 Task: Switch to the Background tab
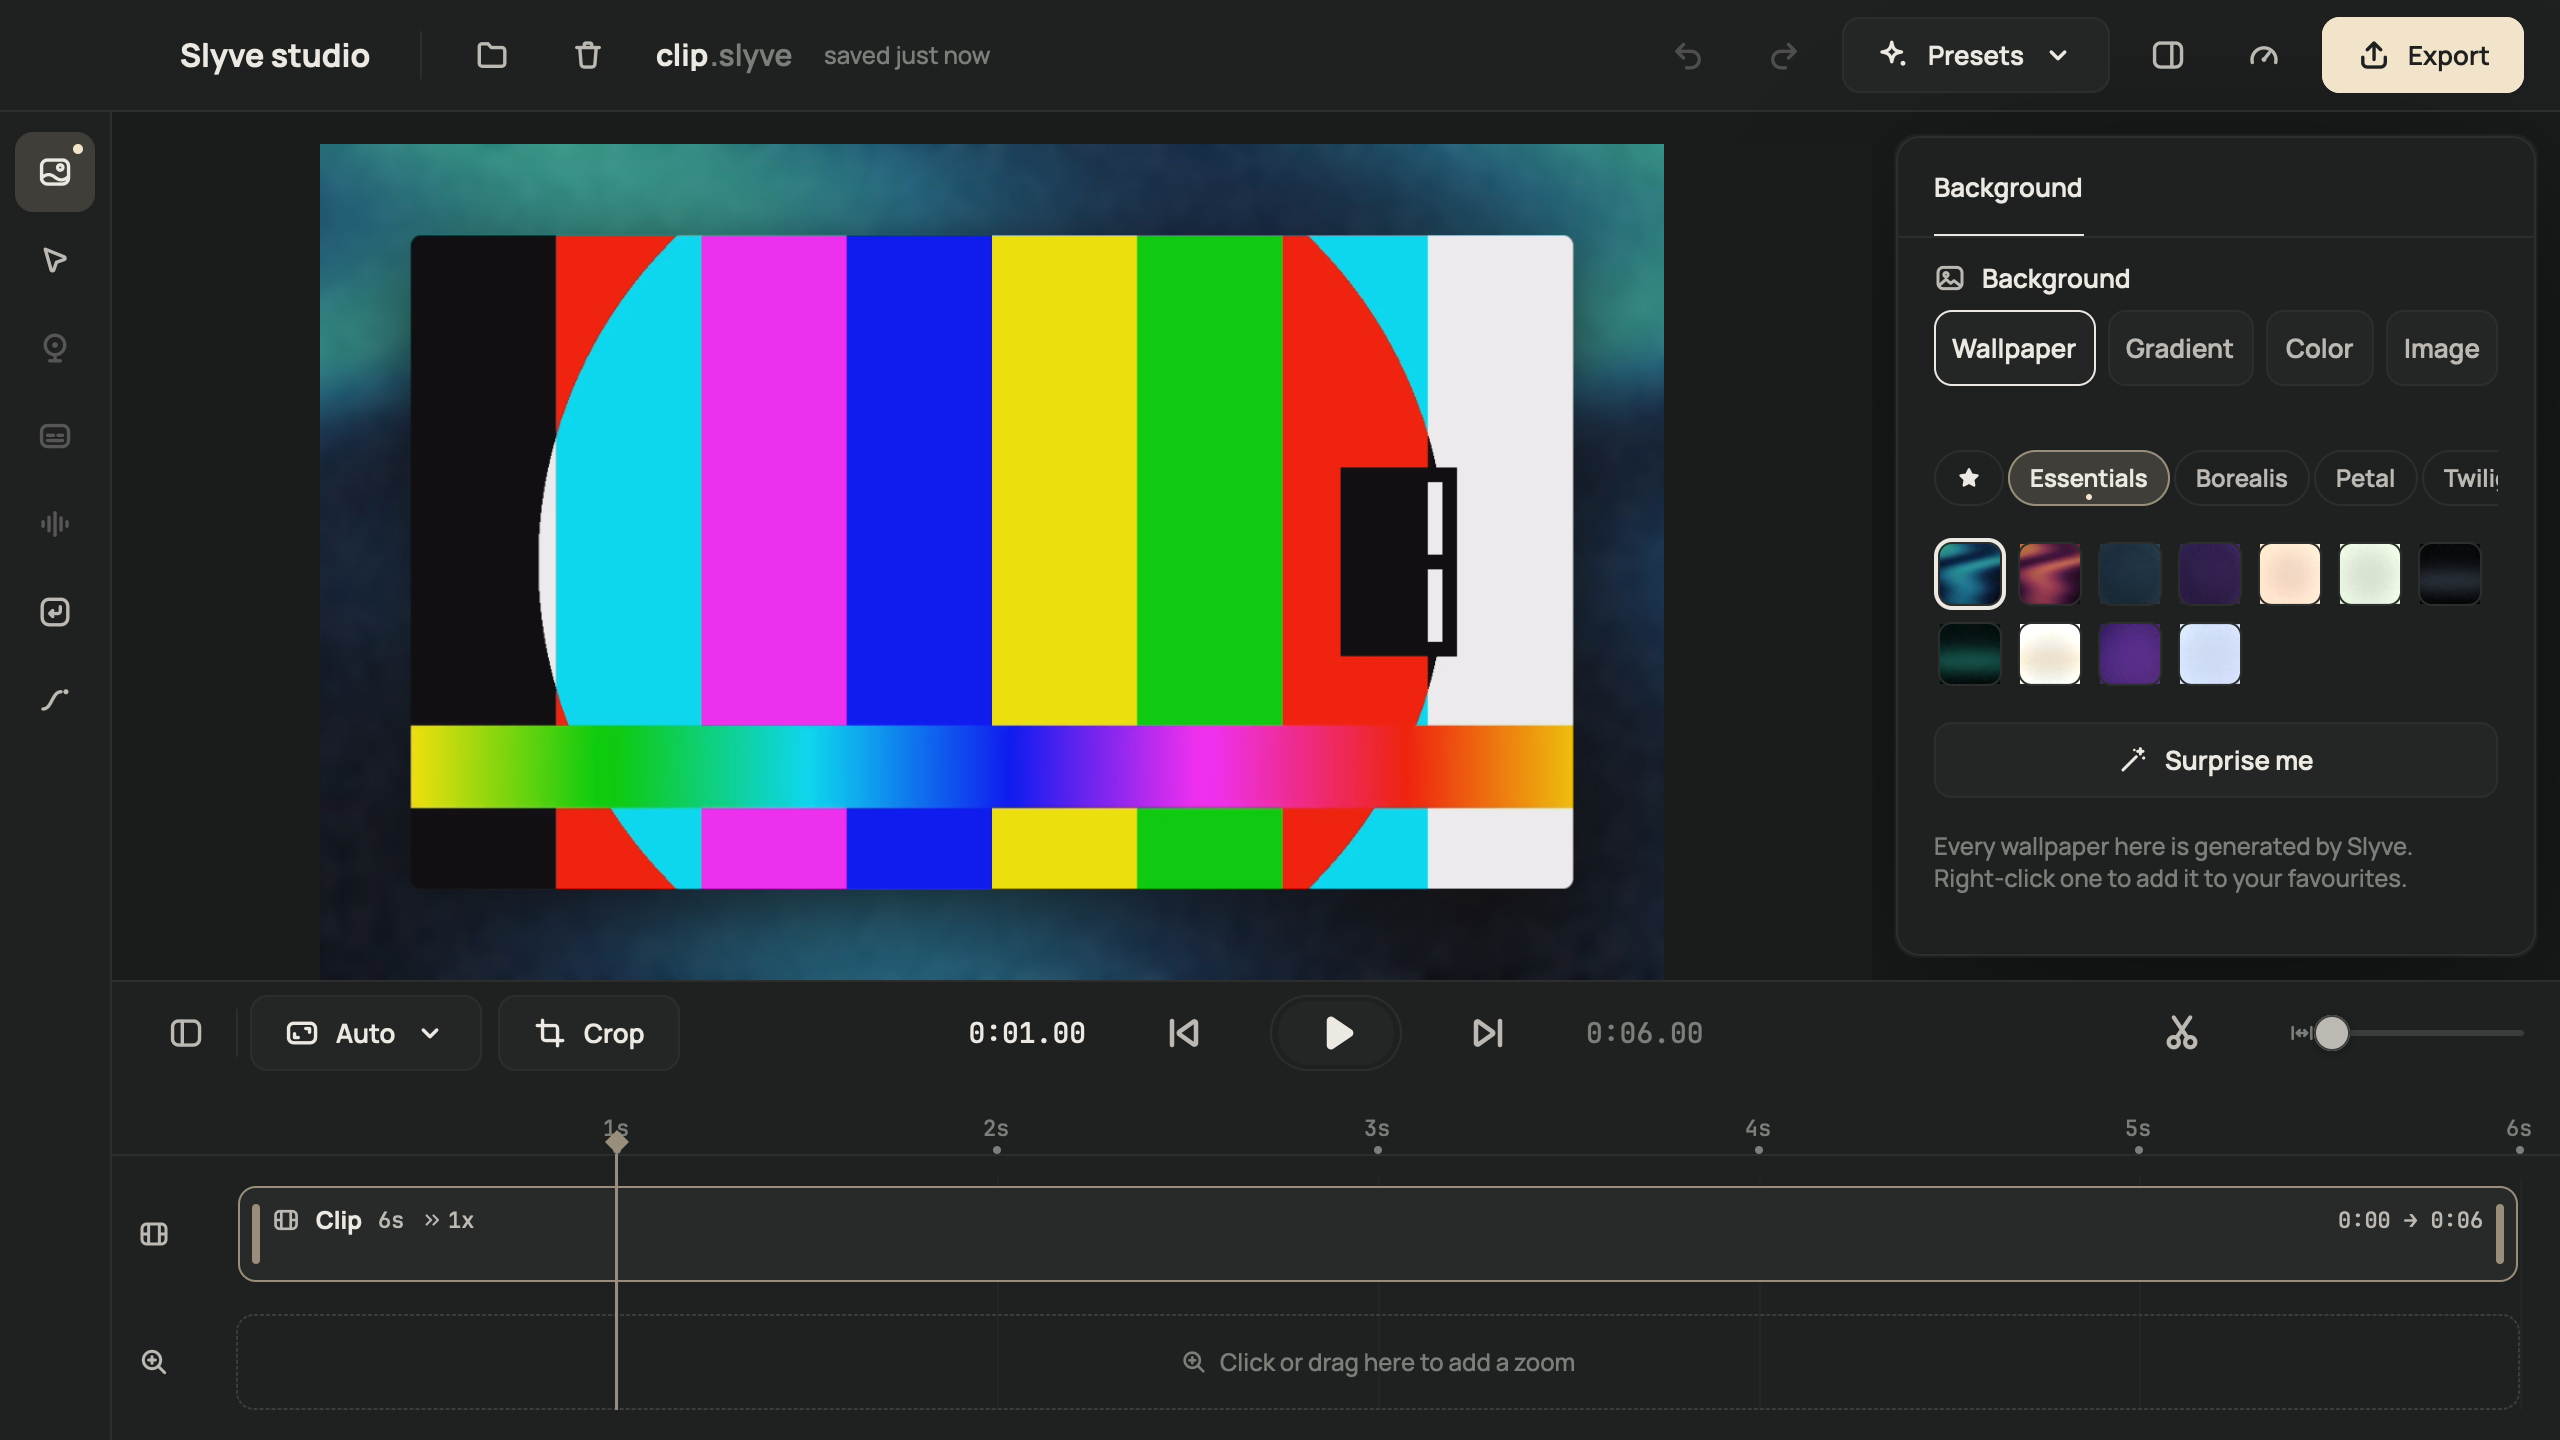point(2008,188)
